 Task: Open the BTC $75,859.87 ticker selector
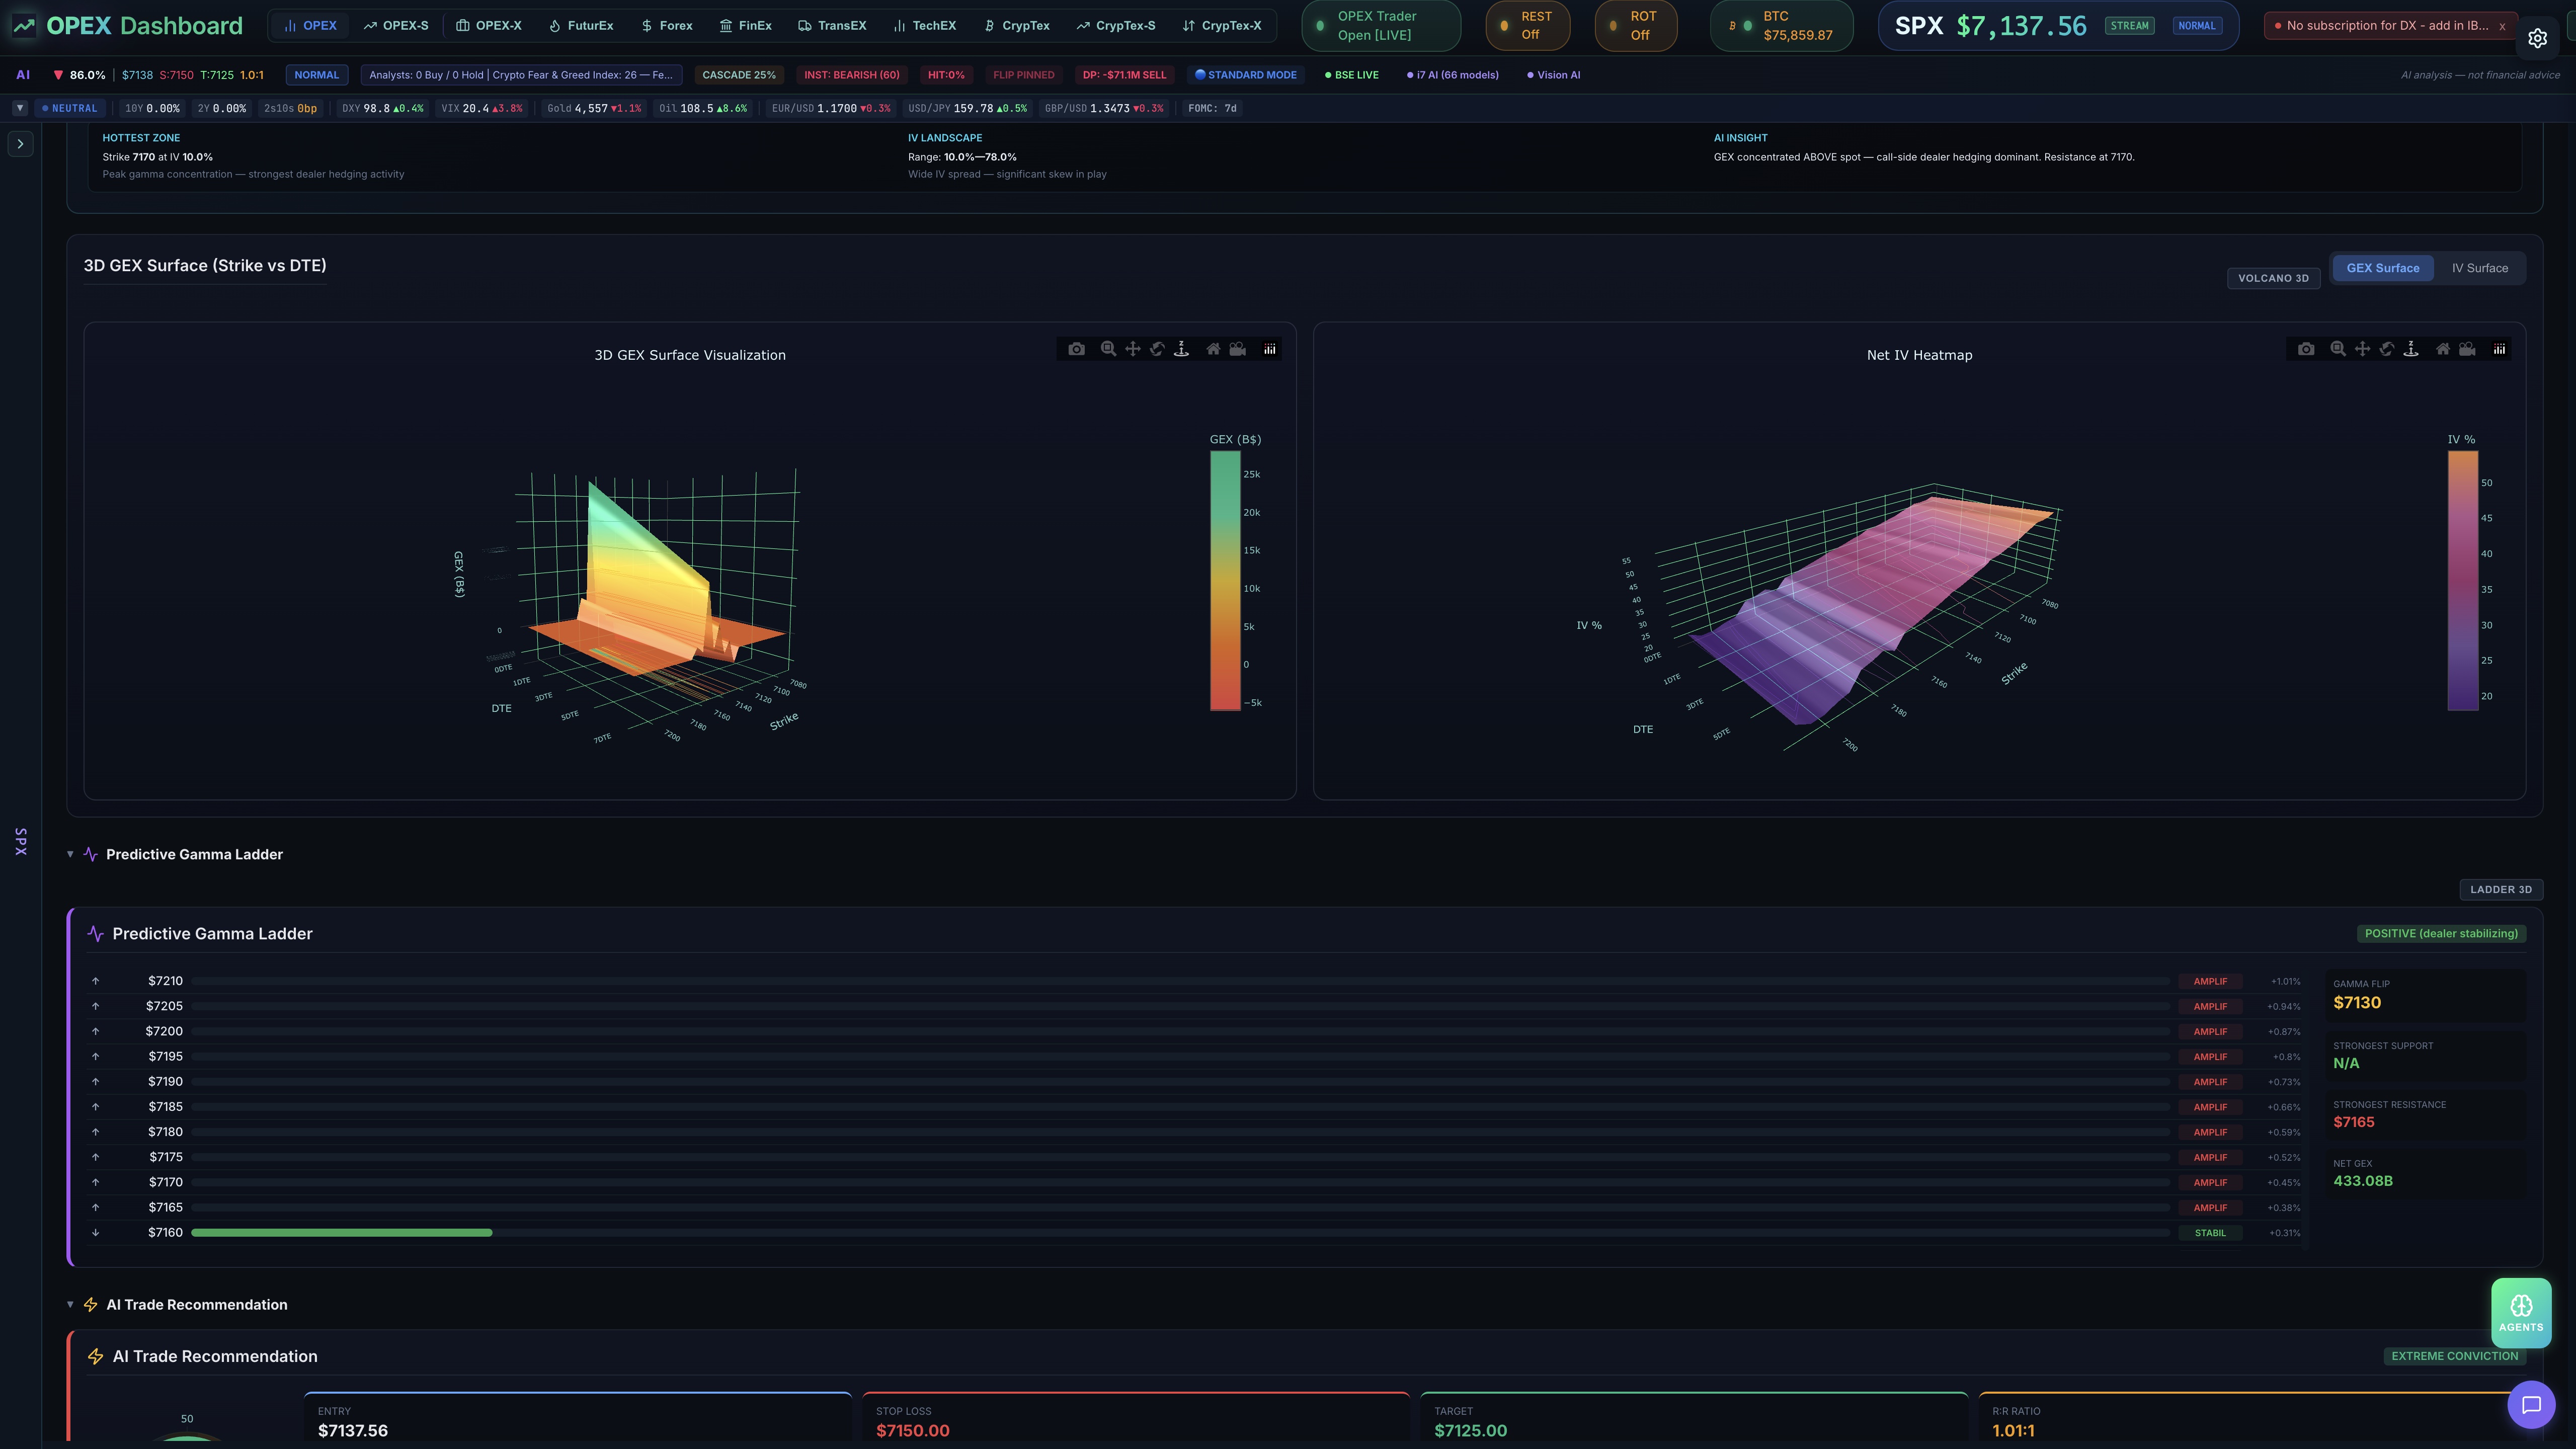1782,26
